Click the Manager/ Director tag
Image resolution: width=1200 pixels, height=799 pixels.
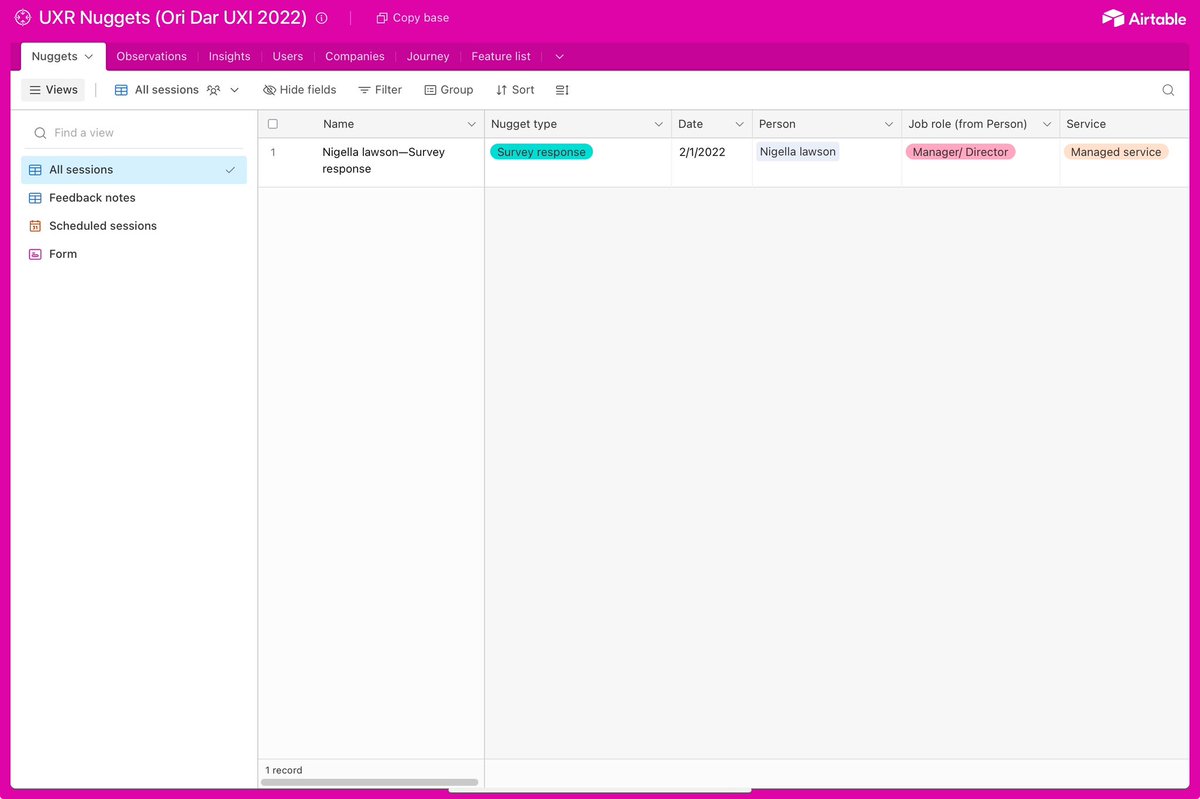coord(960,152)
